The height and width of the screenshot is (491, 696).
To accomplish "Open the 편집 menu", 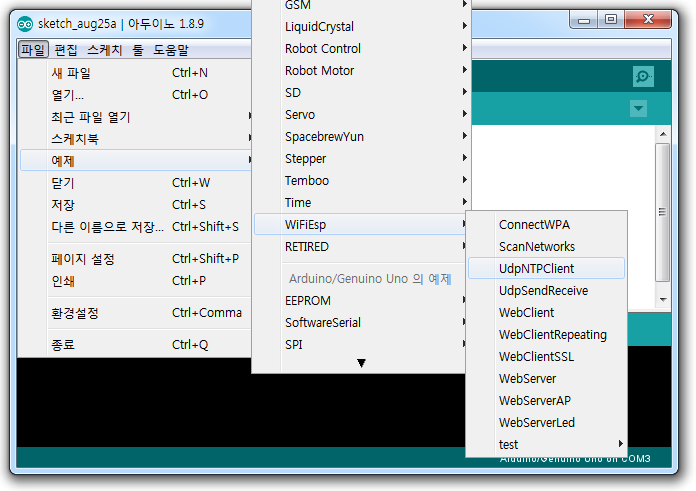I will coord(66,50).
